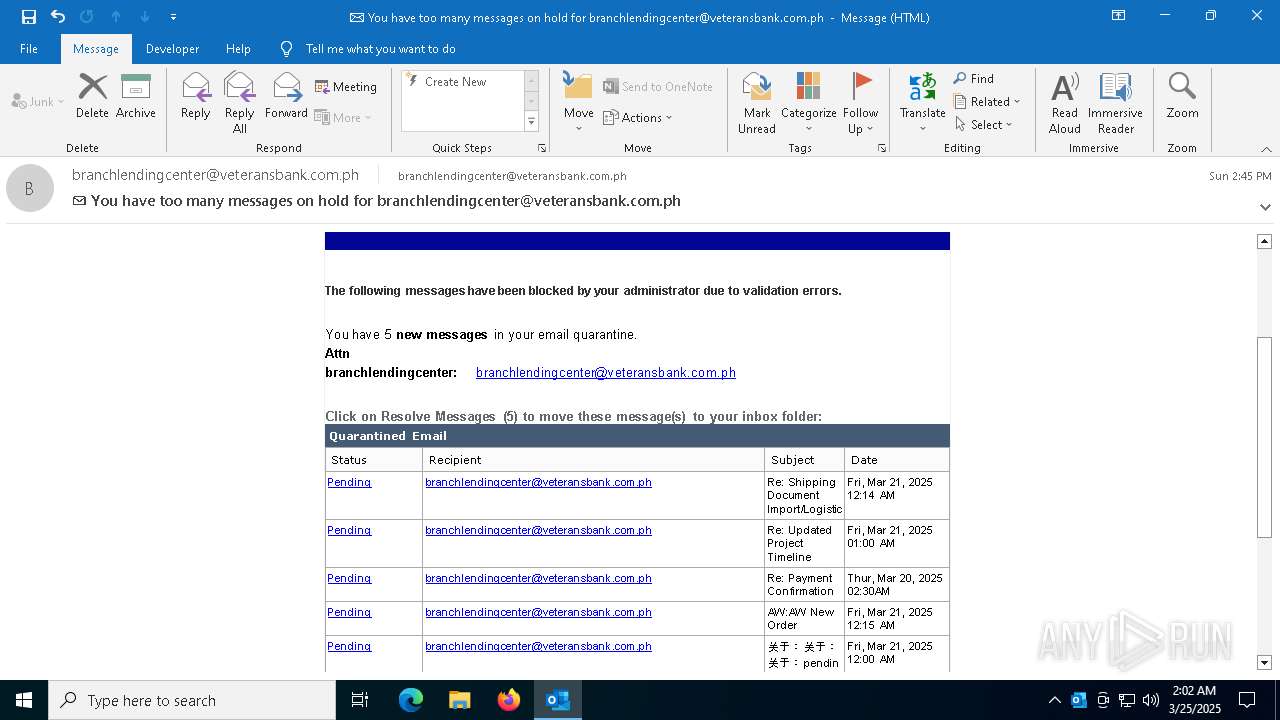This screenshot has height=720, width=1280.
Task: Save the message with the floppy disk icon
Action: tap(28, 17)
